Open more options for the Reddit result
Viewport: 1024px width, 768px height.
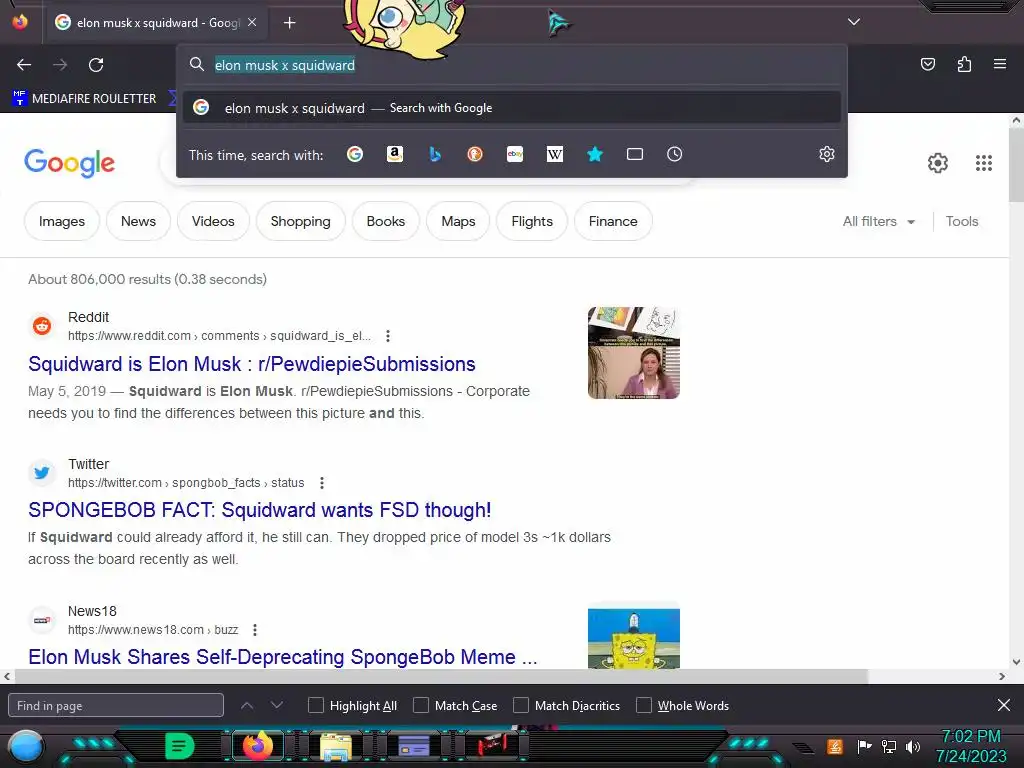pos(388,336)
